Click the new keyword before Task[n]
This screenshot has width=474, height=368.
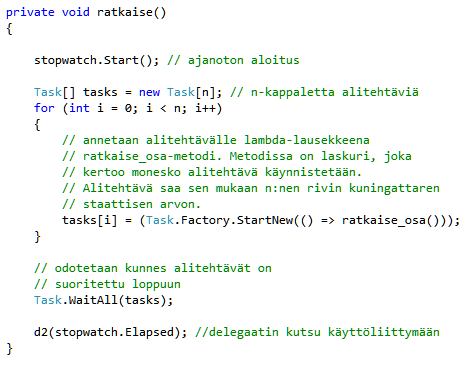(149, 92)
